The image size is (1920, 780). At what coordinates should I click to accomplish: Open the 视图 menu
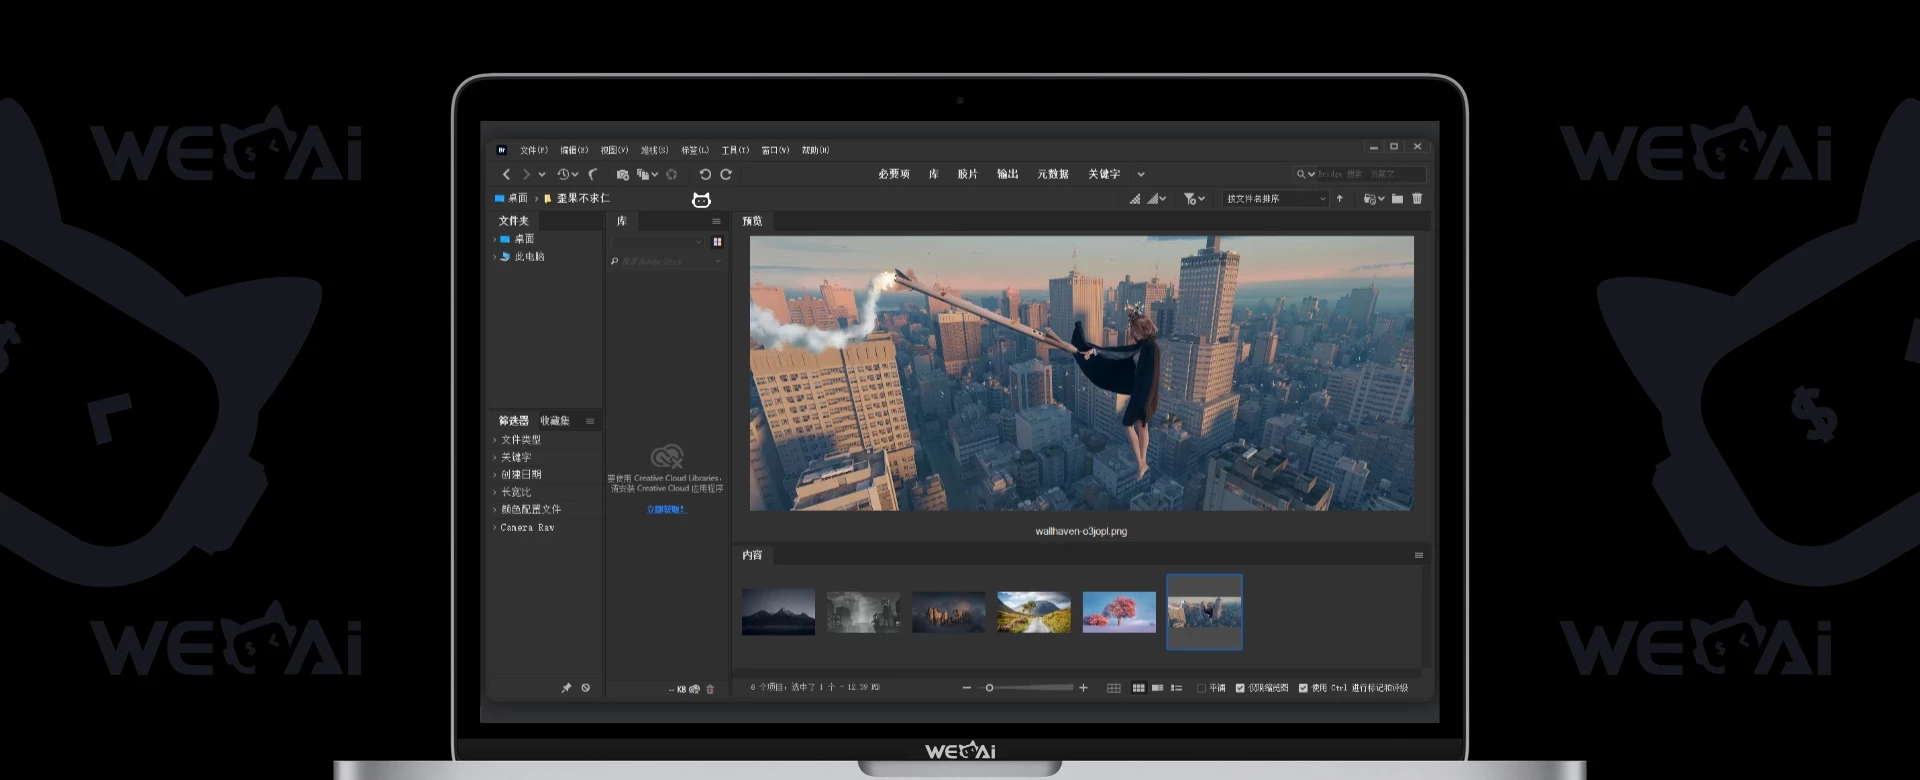click(x=614, y=151)
